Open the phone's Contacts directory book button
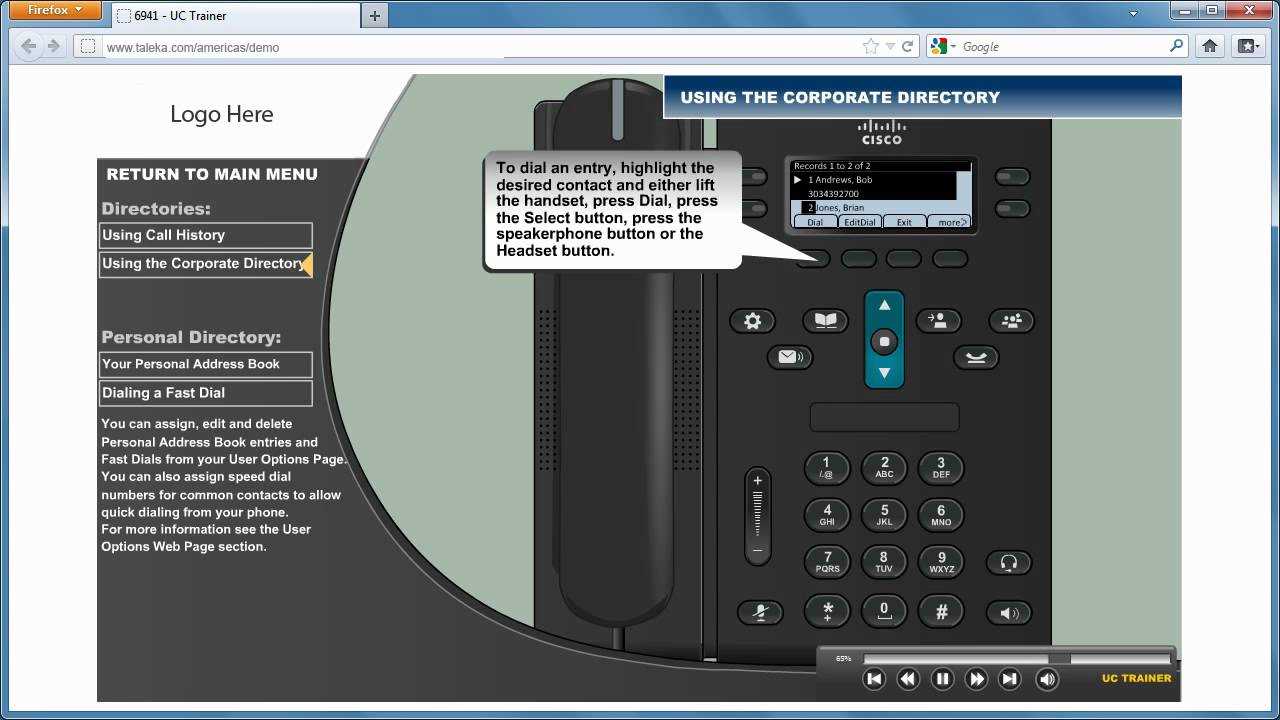This screenshot has height=720, width=1280. (x=825, y=321)
